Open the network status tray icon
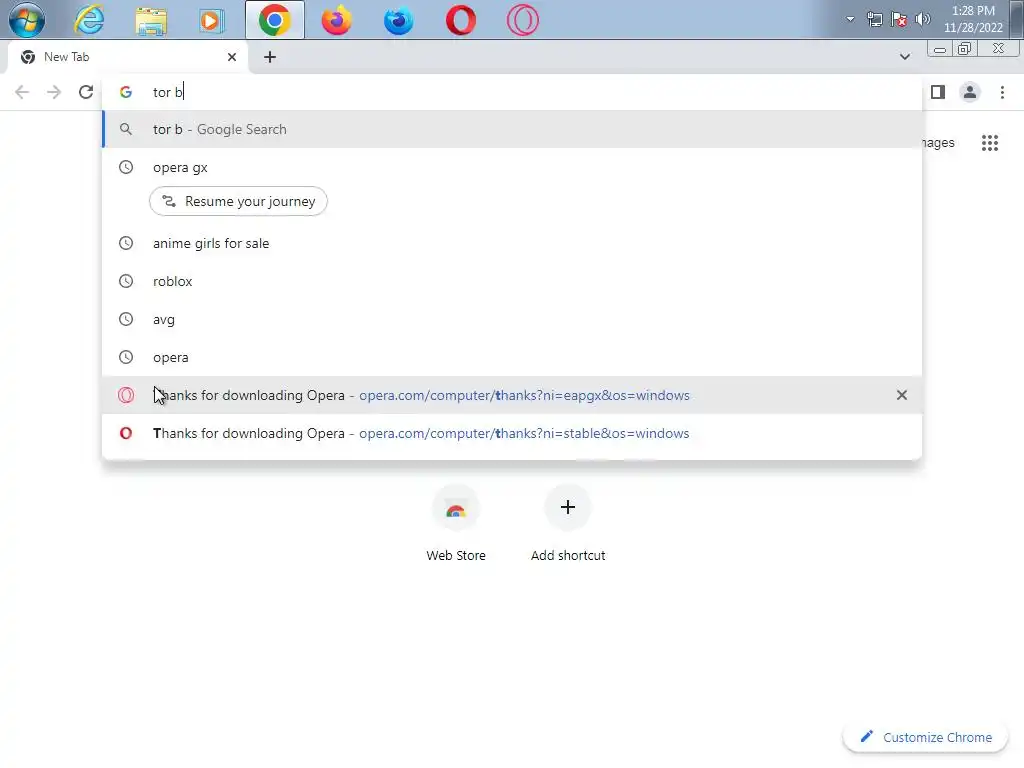The image size is (1024, 768). [874, 19]
